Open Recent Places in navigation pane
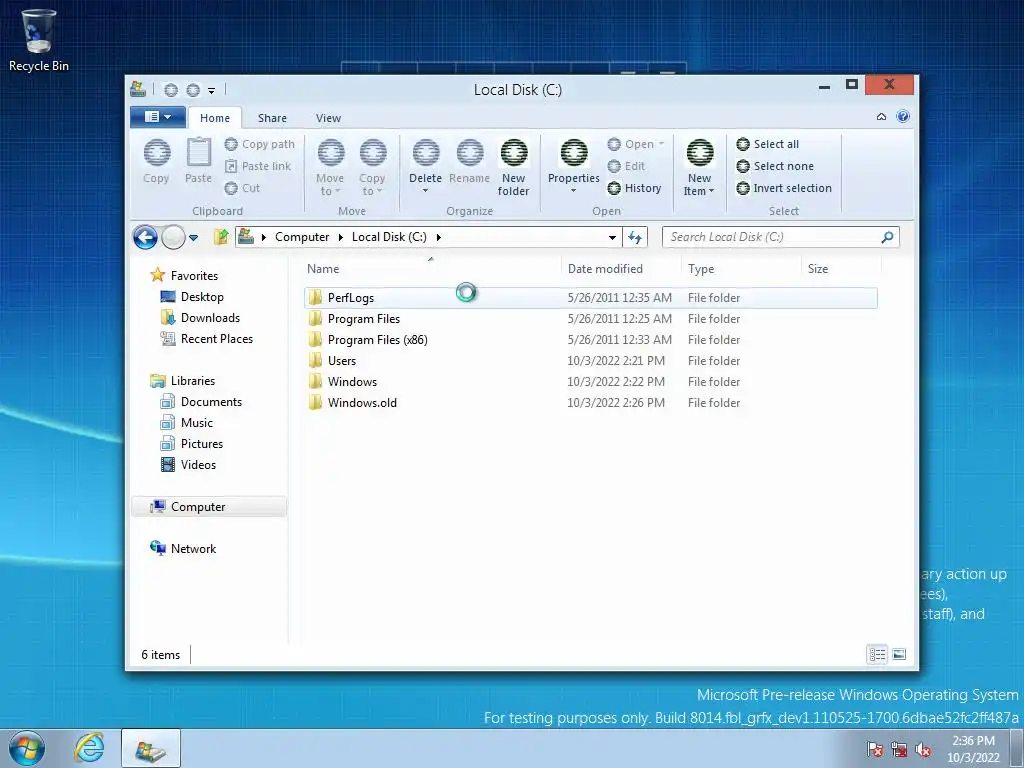 click(207, 339)
